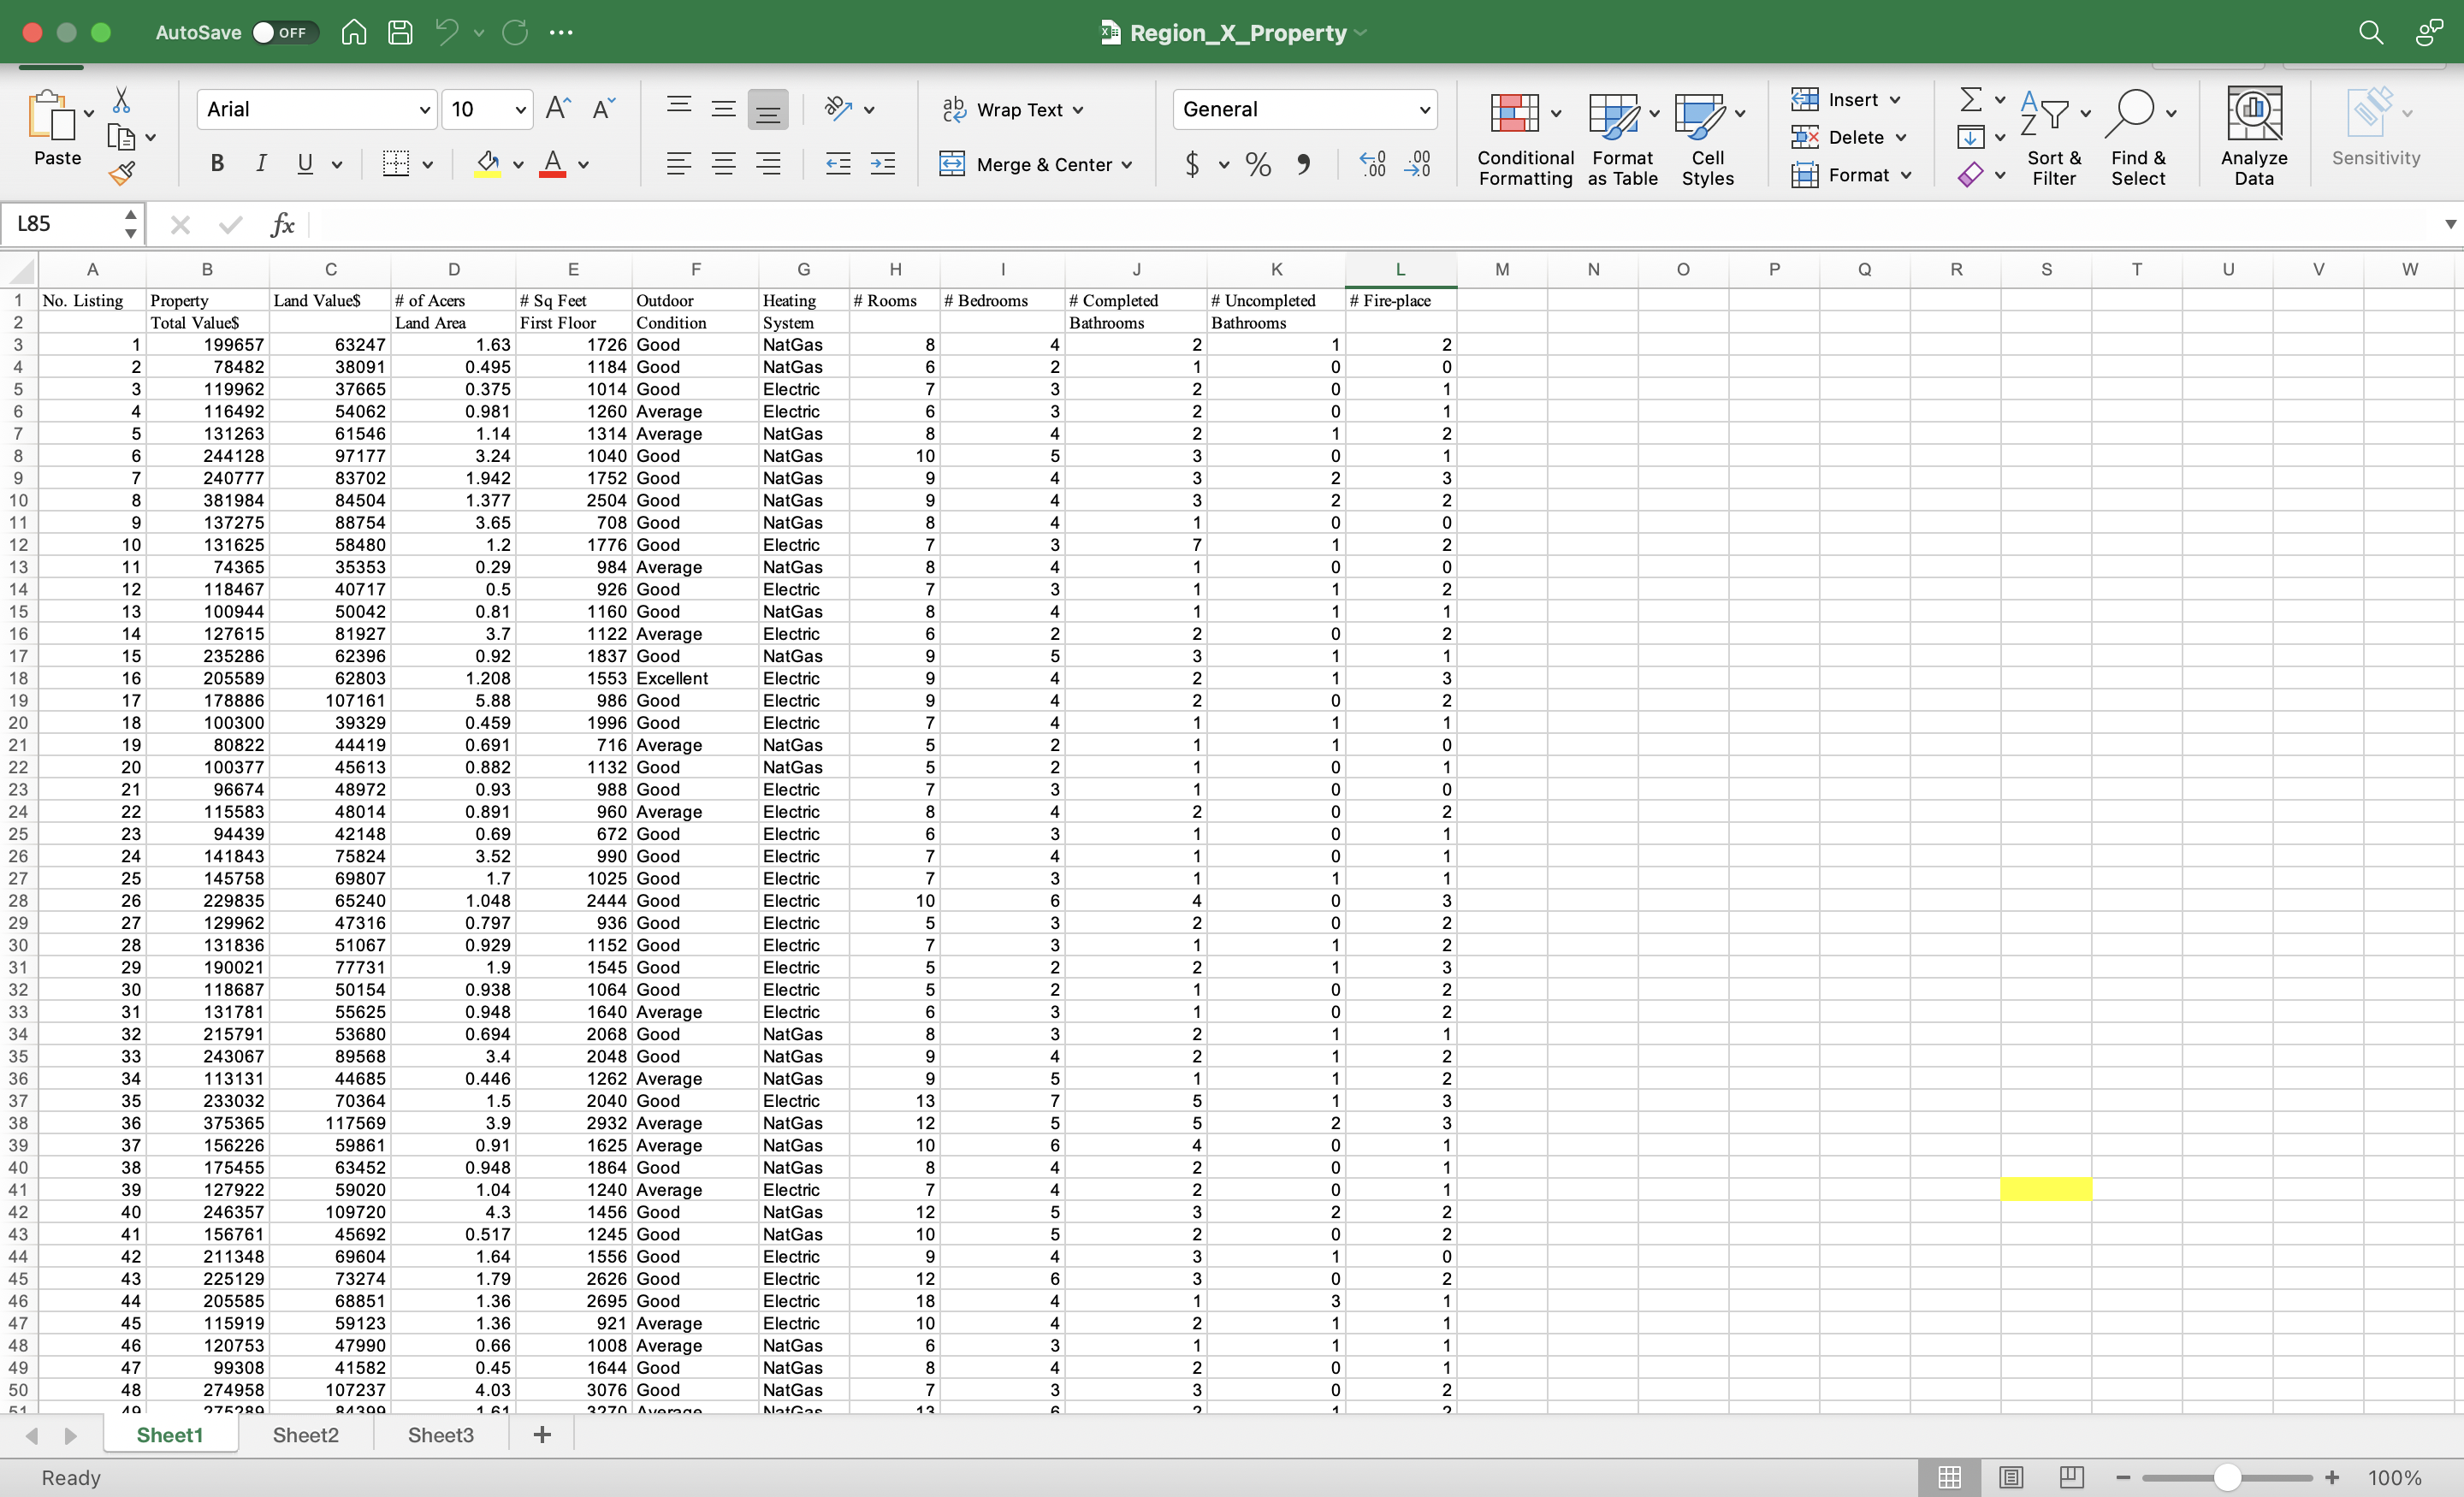Toggle Italic formatting
2464x1497 pixels.
pos(261,164)
